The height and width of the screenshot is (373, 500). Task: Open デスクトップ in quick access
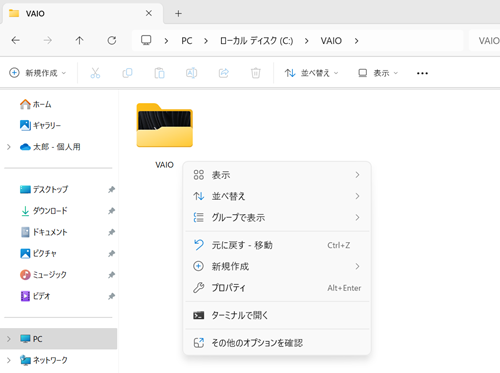pyautogui.click(x=44, y=189)
